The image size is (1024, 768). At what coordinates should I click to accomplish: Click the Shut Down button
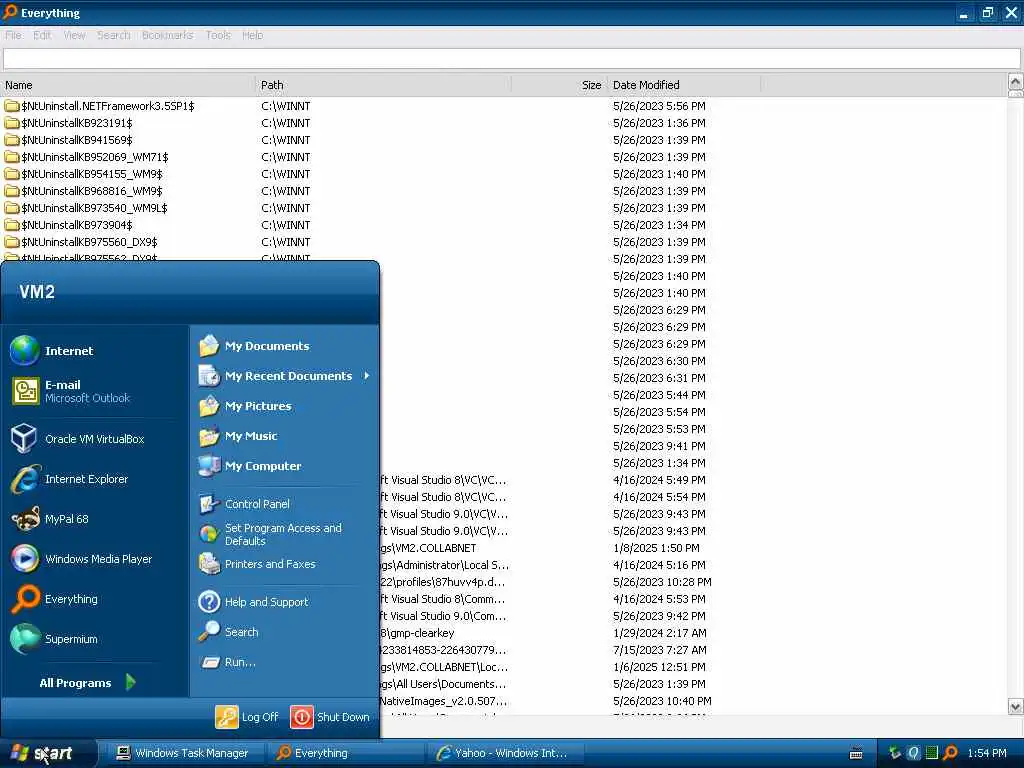coord(330,717)
